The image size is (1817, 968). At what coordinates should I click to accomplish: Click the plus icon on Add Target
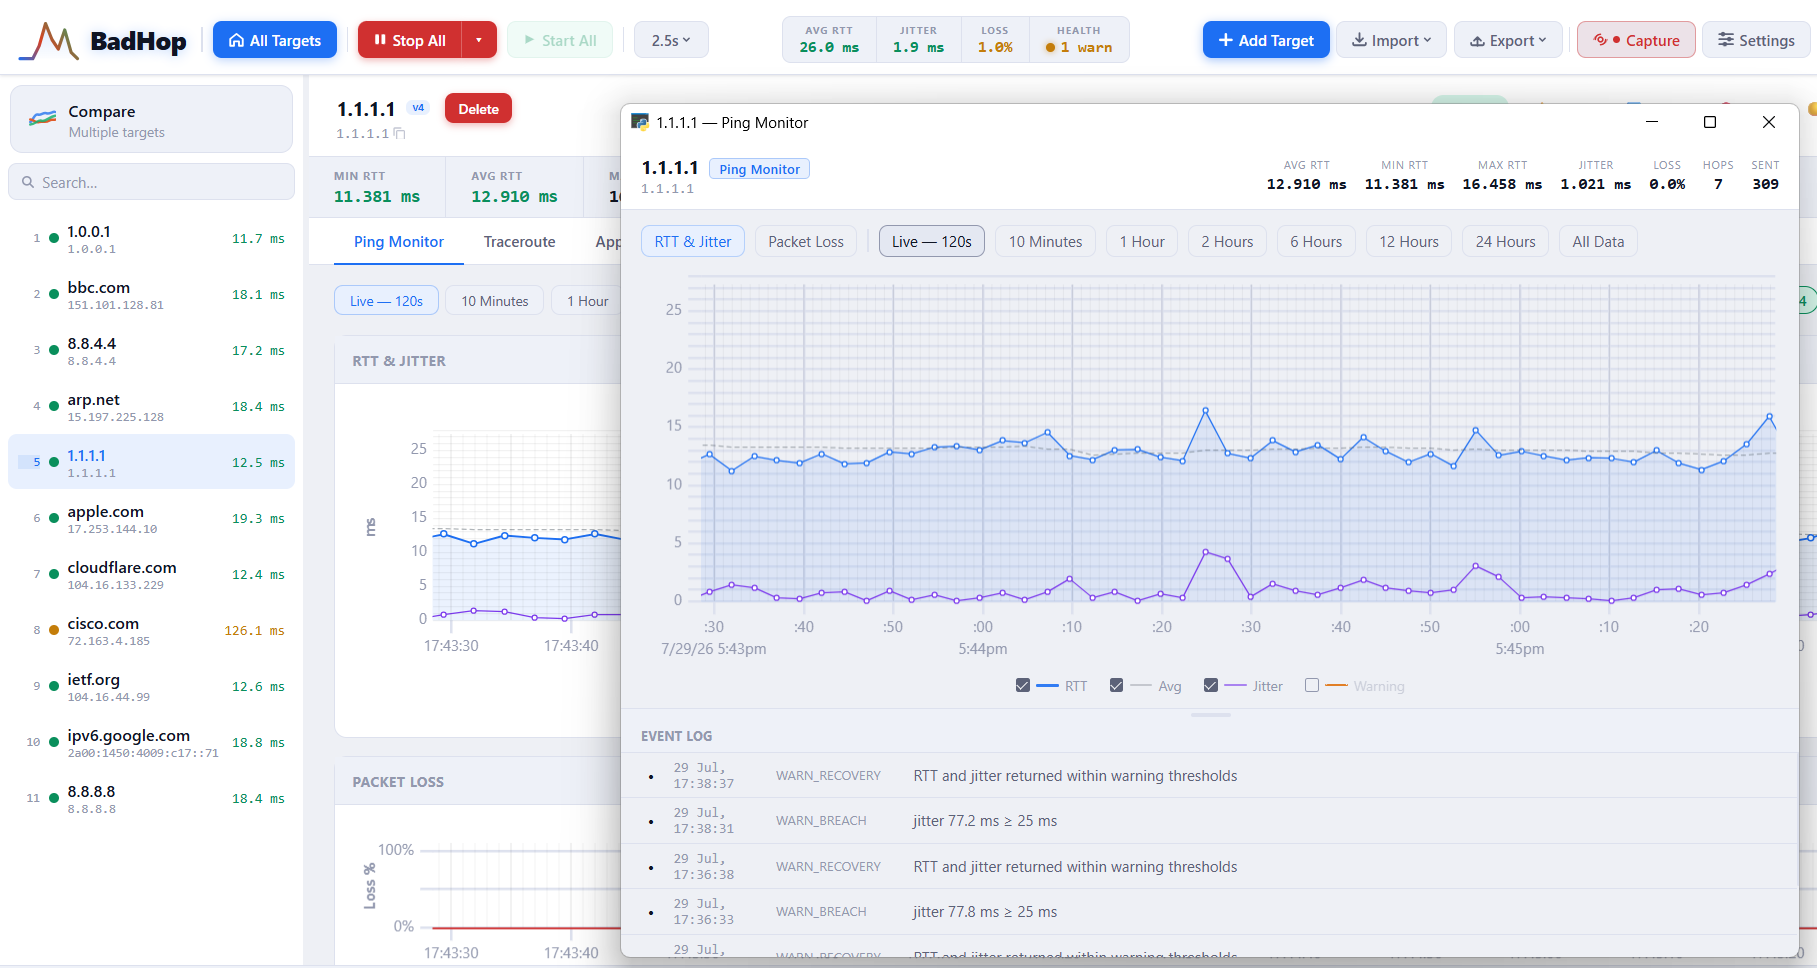tap(1225, 40)
